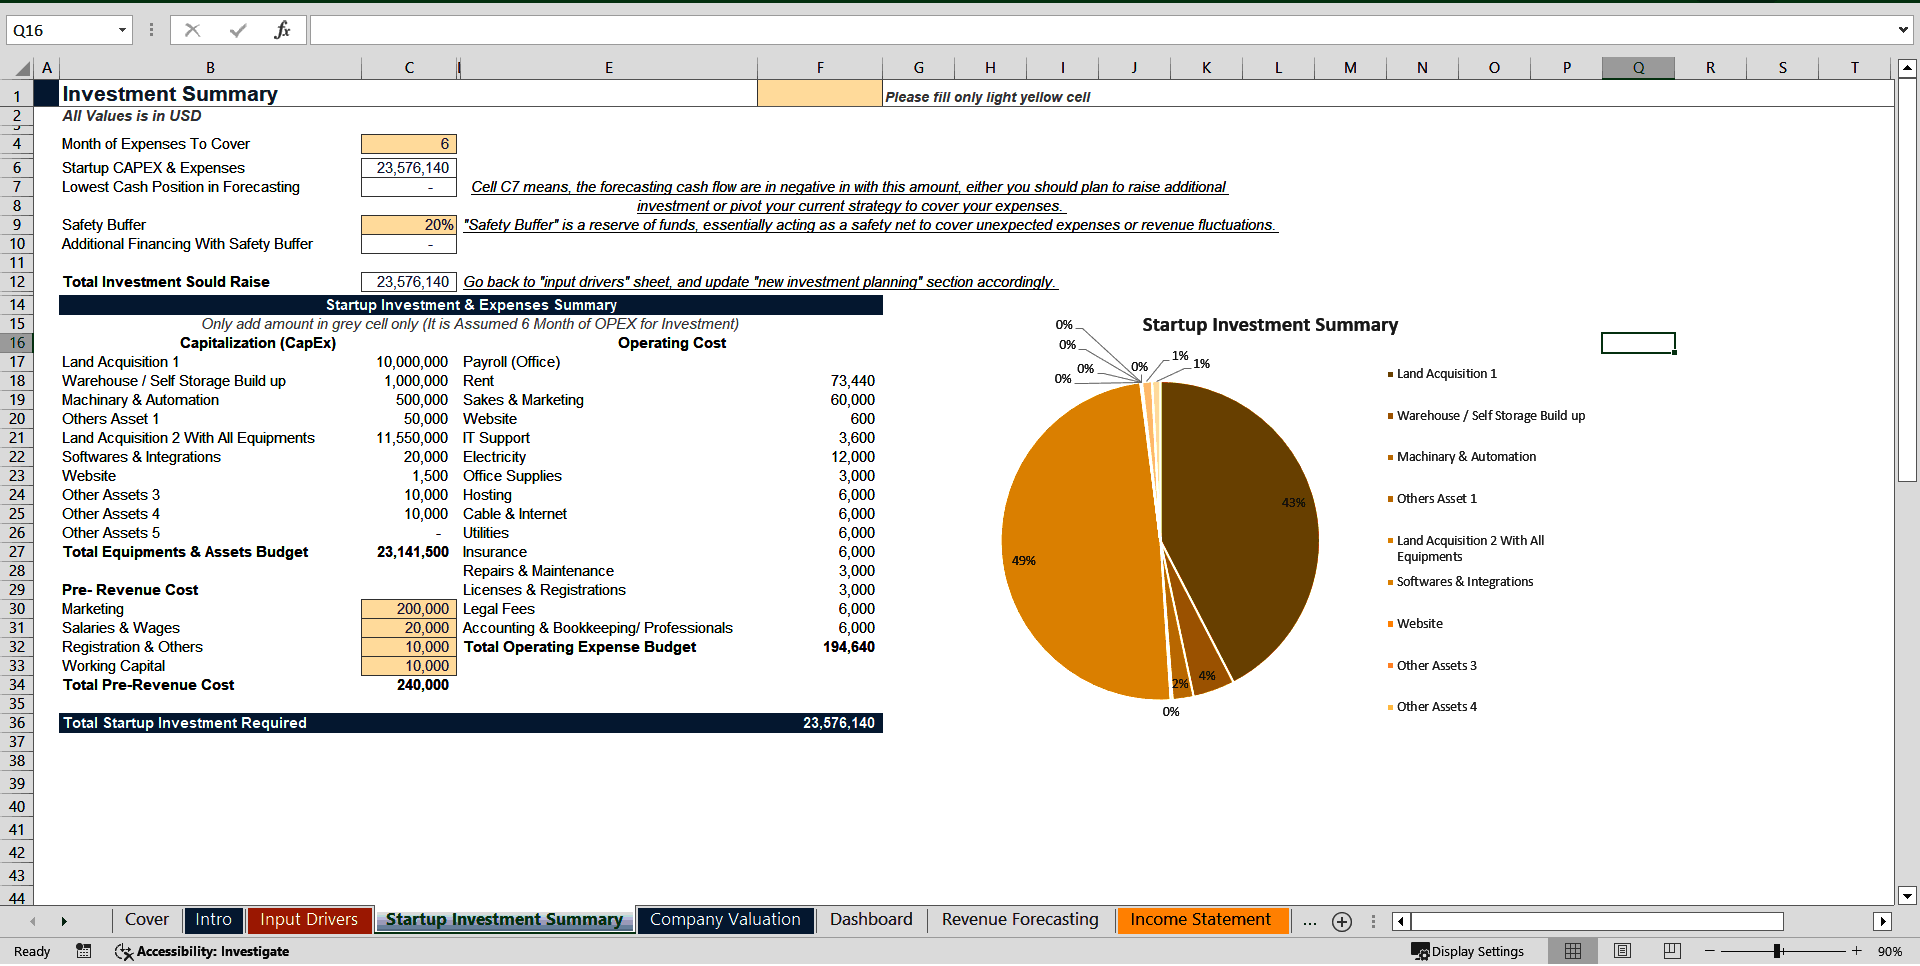Select row 16 header

(17, 343)
